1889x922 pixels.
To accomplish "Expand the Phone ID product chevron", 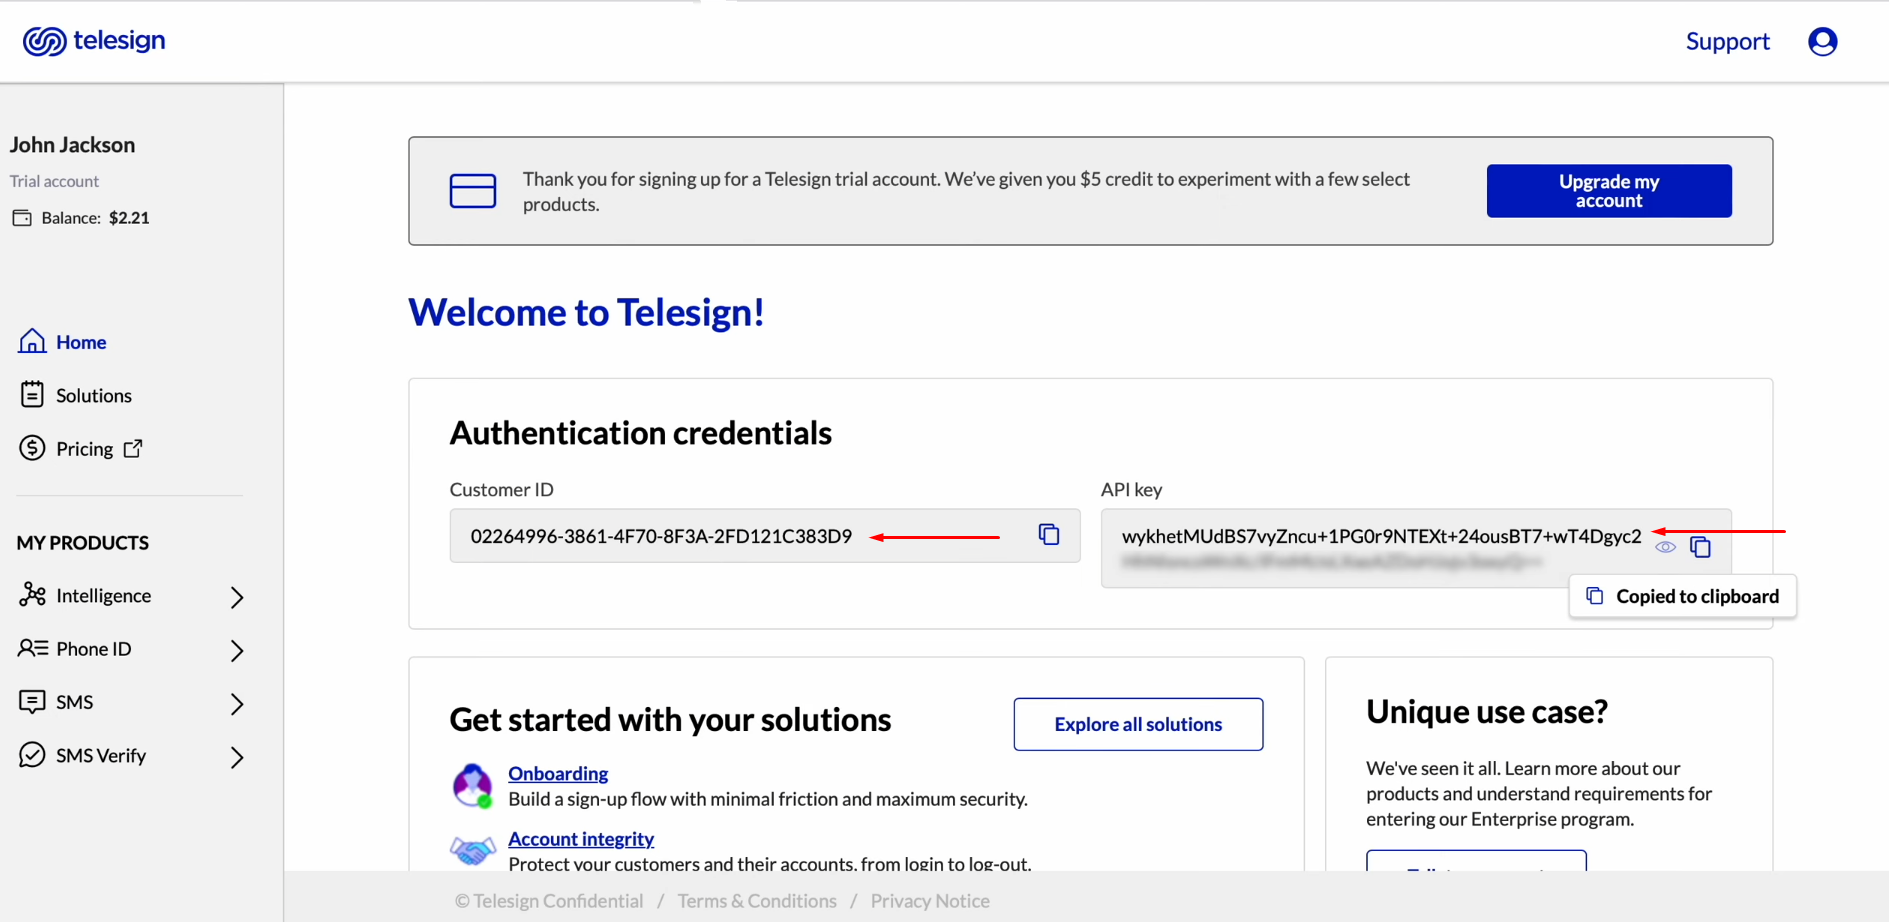I will point(237,650).
